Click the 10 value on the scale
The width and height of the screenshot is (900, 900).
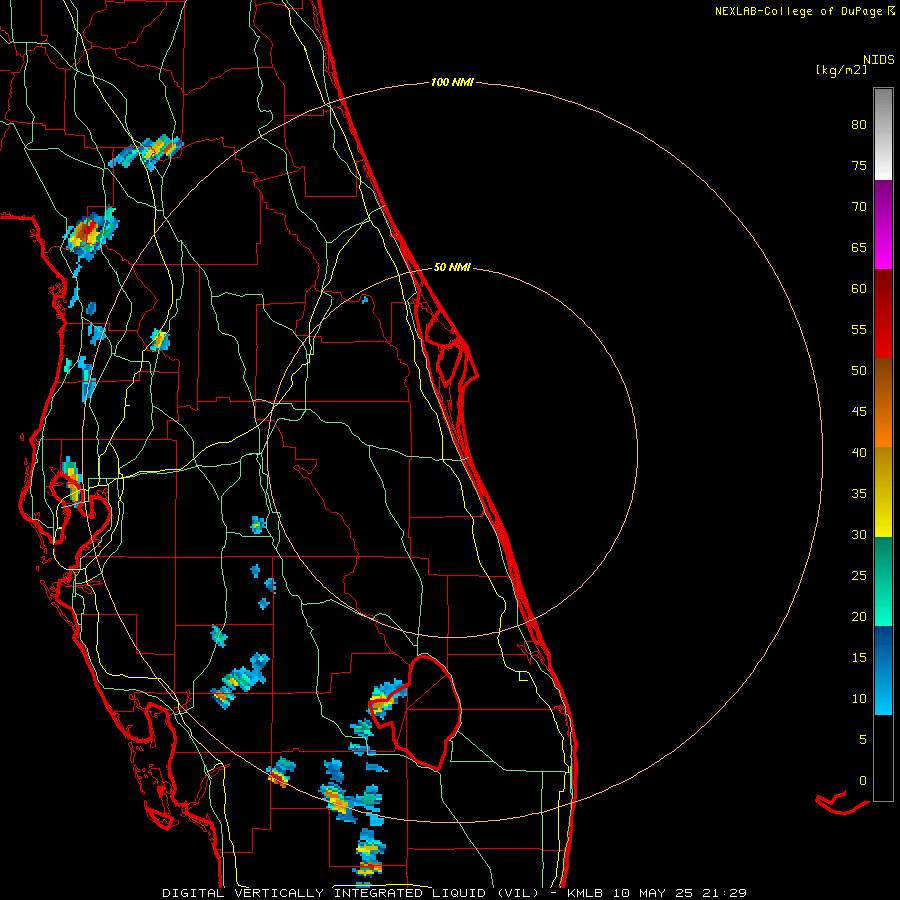coord(859,699)
